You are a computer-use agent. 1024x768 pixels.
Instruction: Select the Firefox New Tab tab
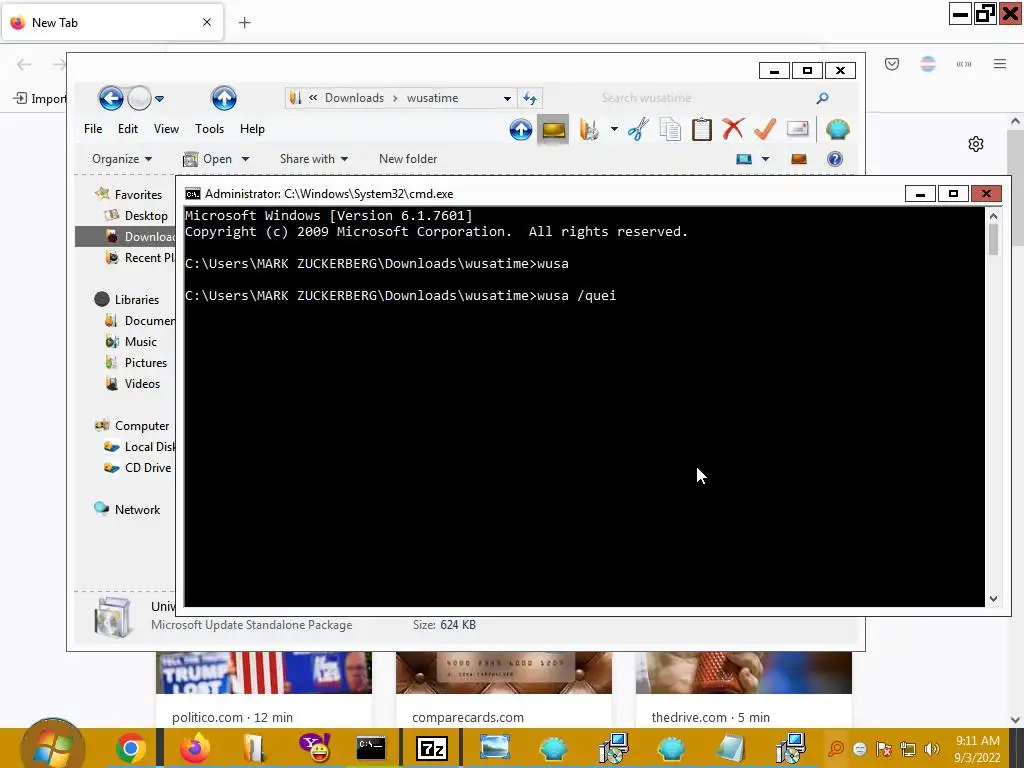coord(112,22)
